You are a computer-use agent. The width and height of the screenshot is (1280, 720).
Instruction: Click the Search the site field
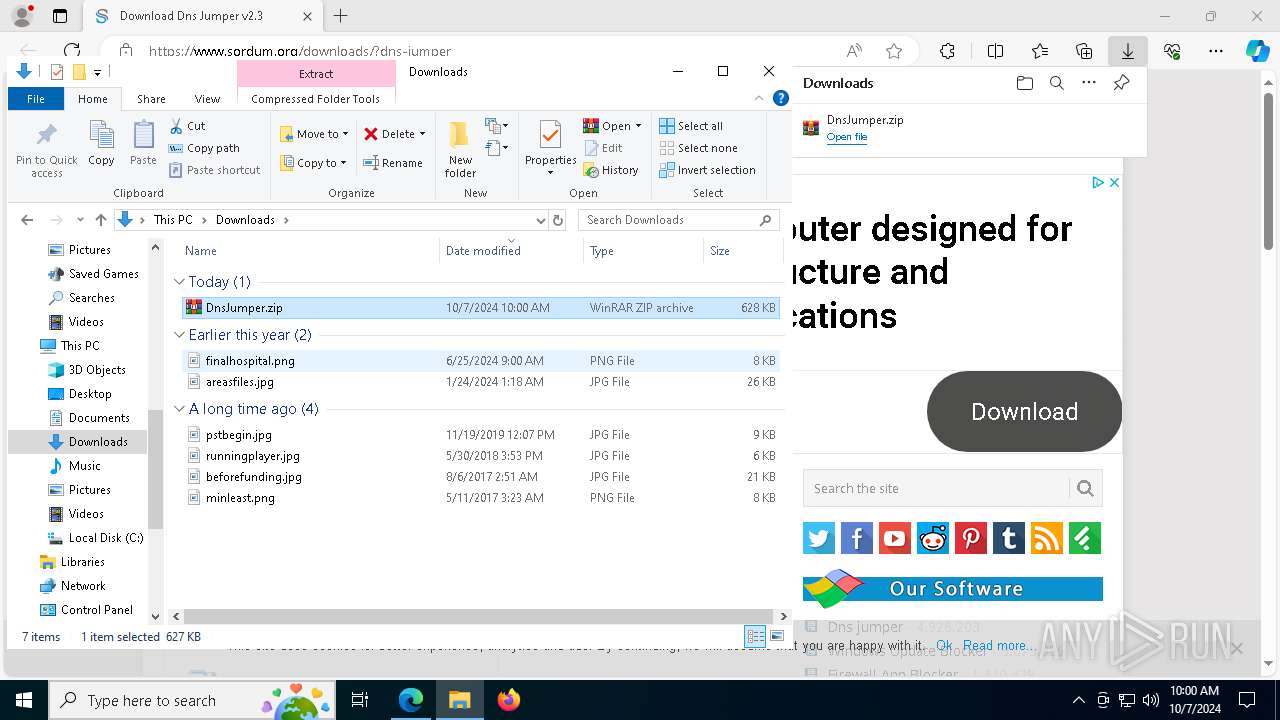click(x=936, y=488)
